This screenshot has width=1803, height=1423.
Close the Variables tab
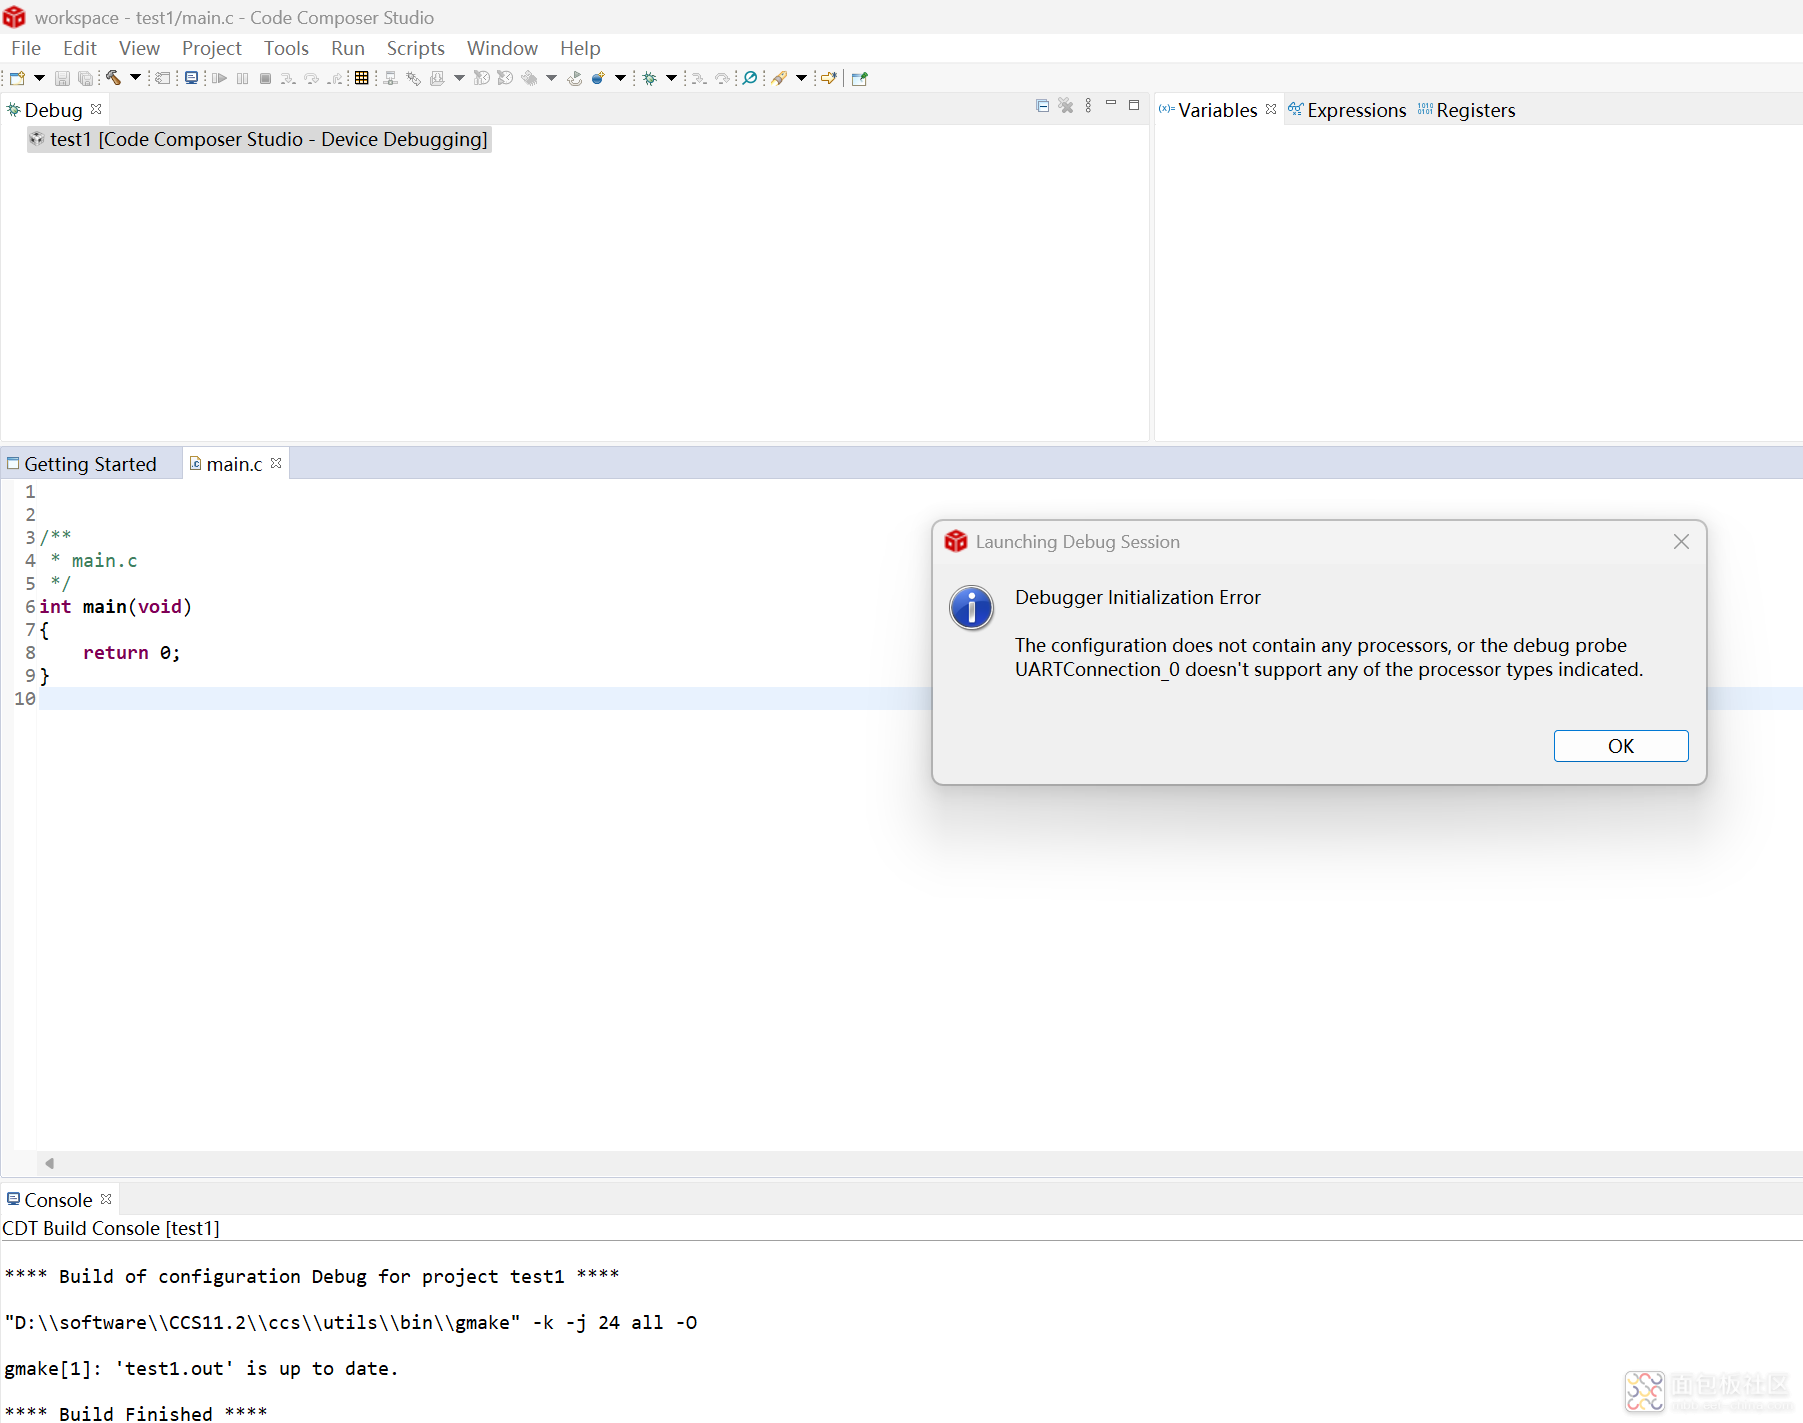click(1271, 109)
